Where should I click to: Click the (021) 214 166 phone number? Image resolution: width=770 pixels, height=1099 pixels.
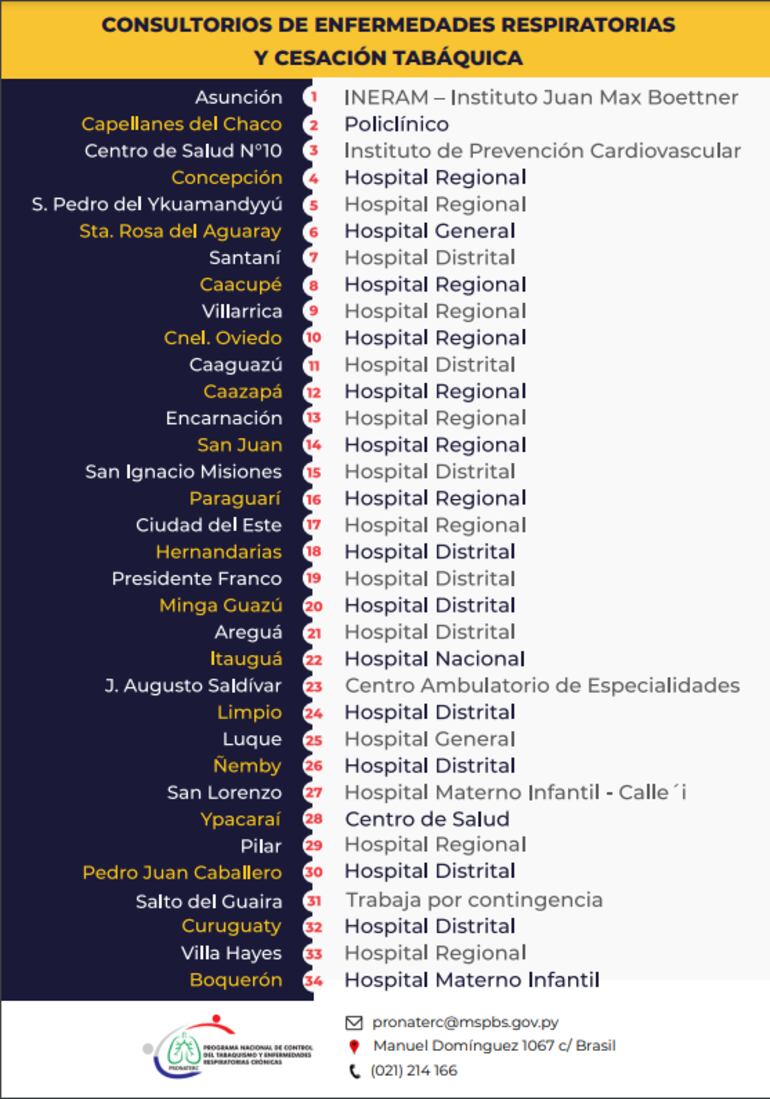[x=414, y=1071]
